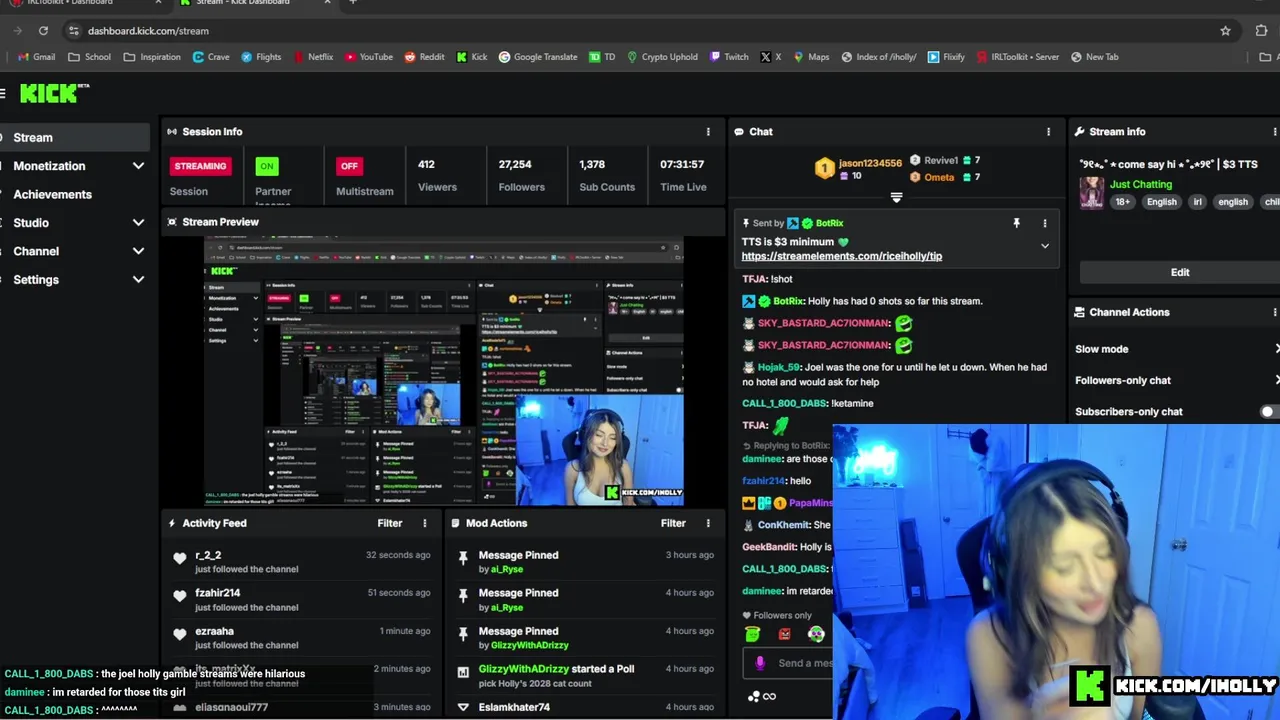Open the Activity Feed Filter dropdown
The height and width of the screenshot is (720, 1280).
(390, 523)
